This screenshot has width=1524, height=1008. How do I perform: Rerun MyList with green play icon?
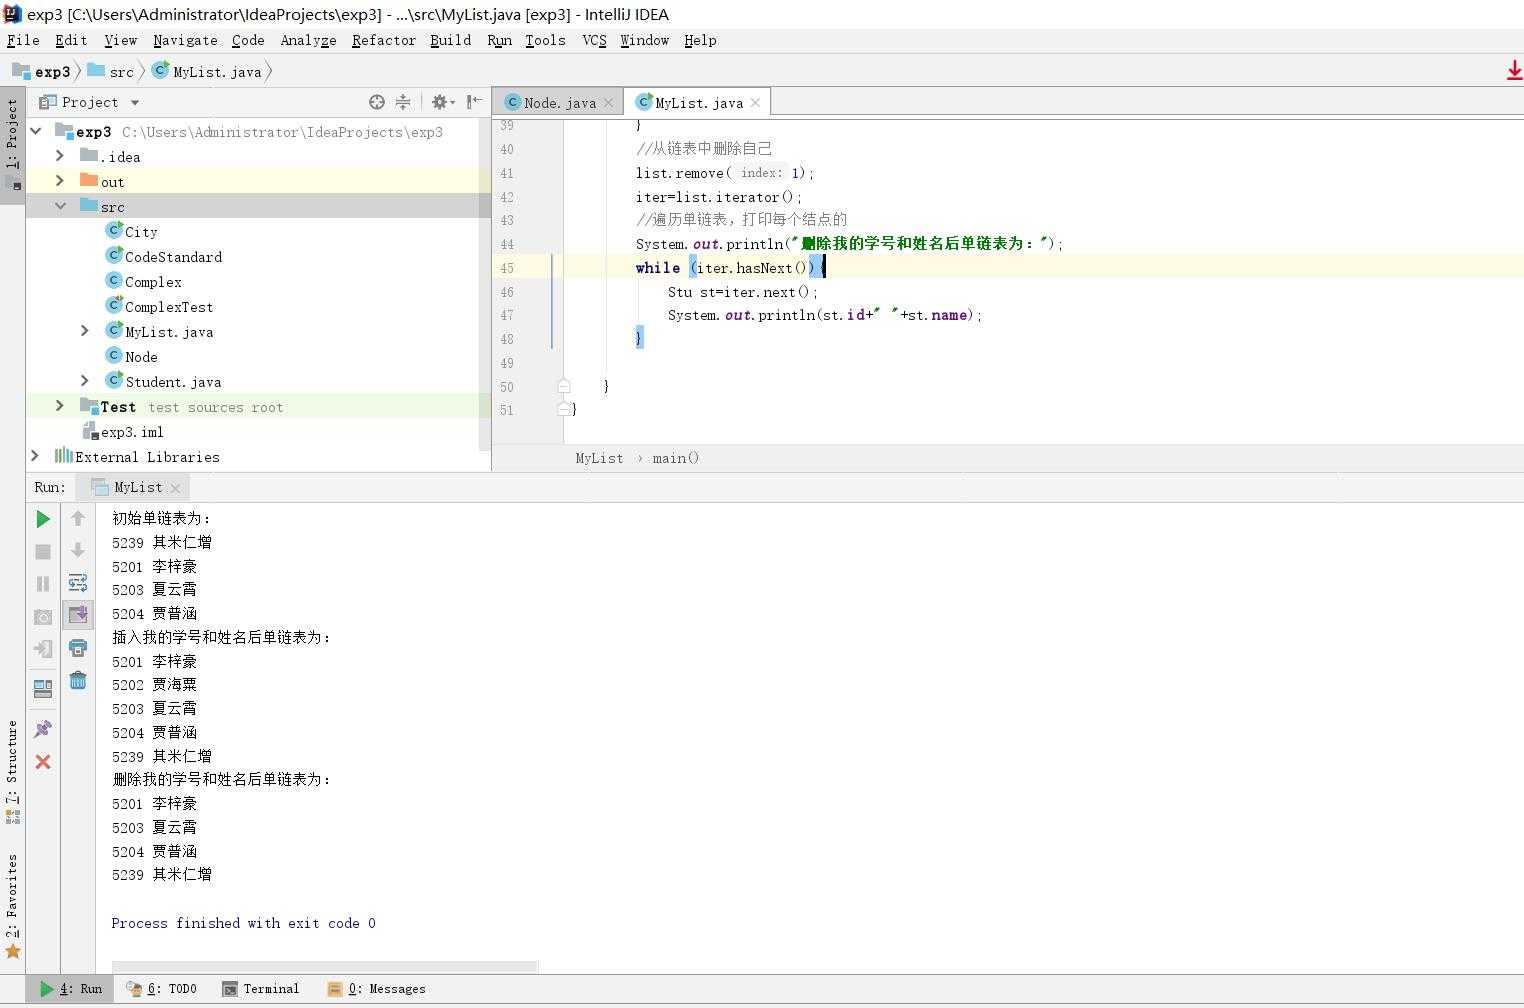click(x=43, y=519)
